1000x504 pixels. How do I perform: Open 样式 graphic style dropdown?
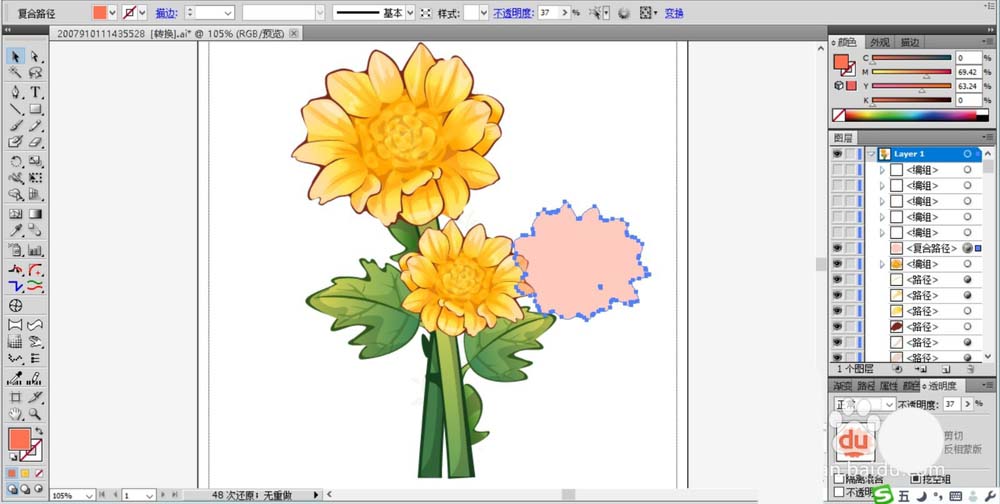coord(483,13)
